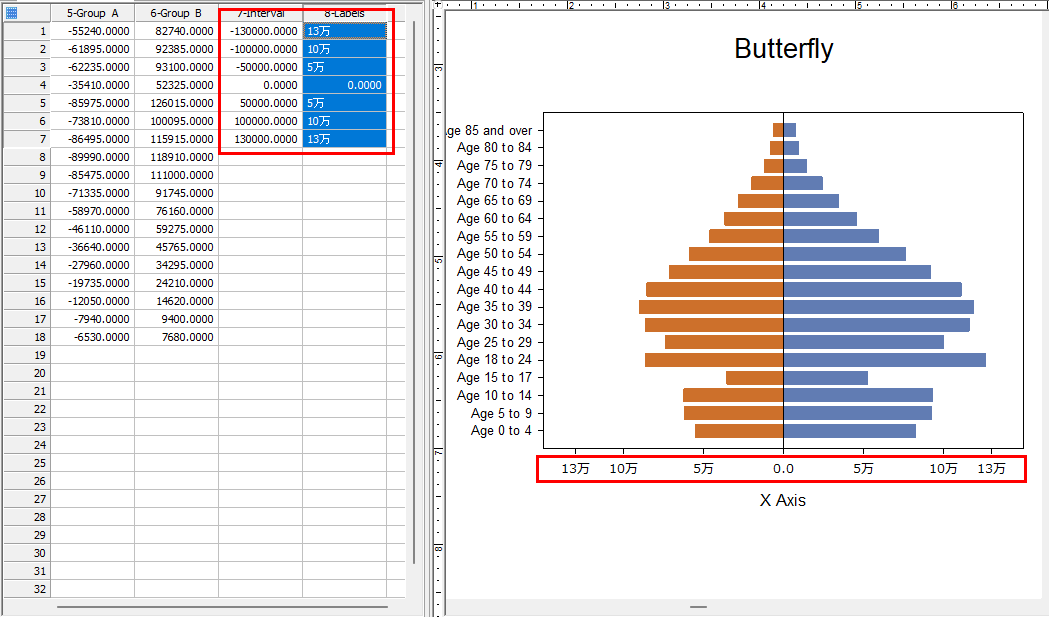
Task: Click the Age 85 and over axis label
Action: coord(490,130)
